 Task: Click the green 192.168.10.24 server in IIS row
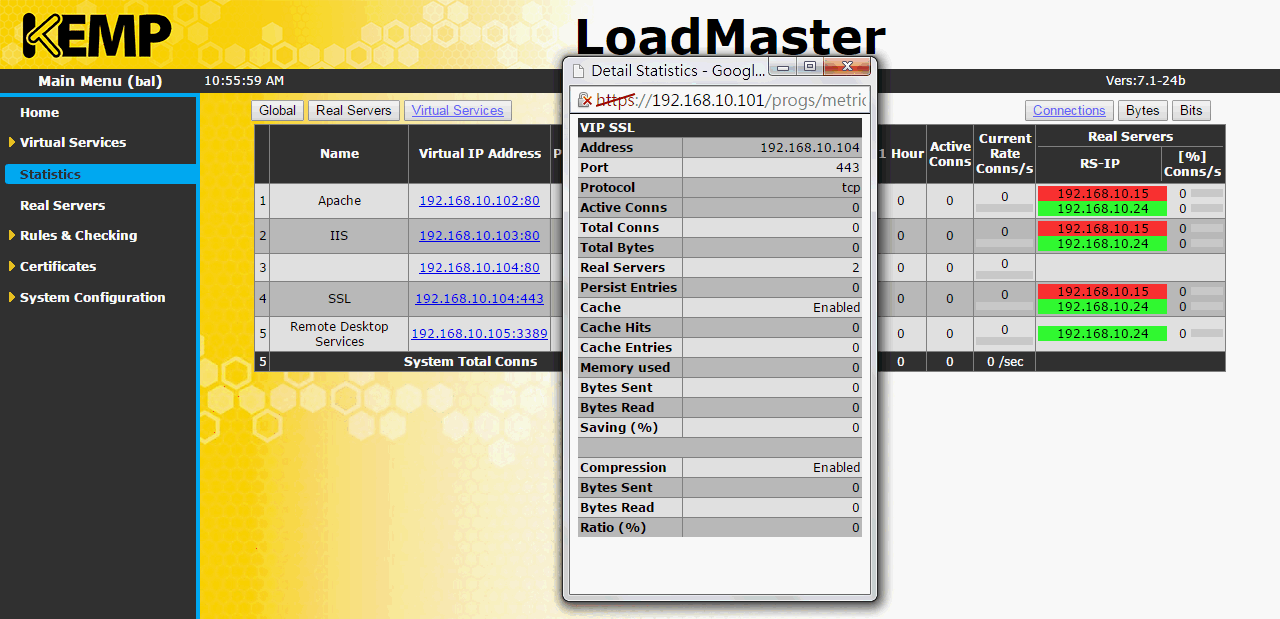(1102, 244)
